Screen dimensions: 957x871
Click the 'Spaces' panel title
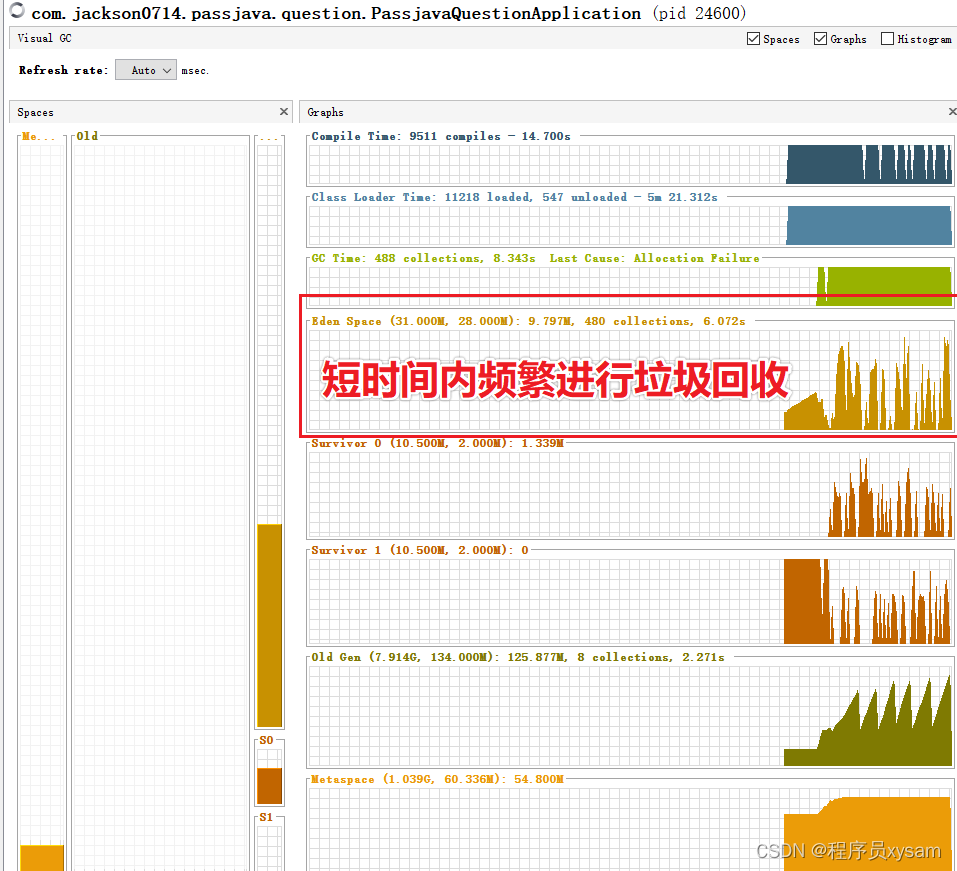(x=35, y=112)
